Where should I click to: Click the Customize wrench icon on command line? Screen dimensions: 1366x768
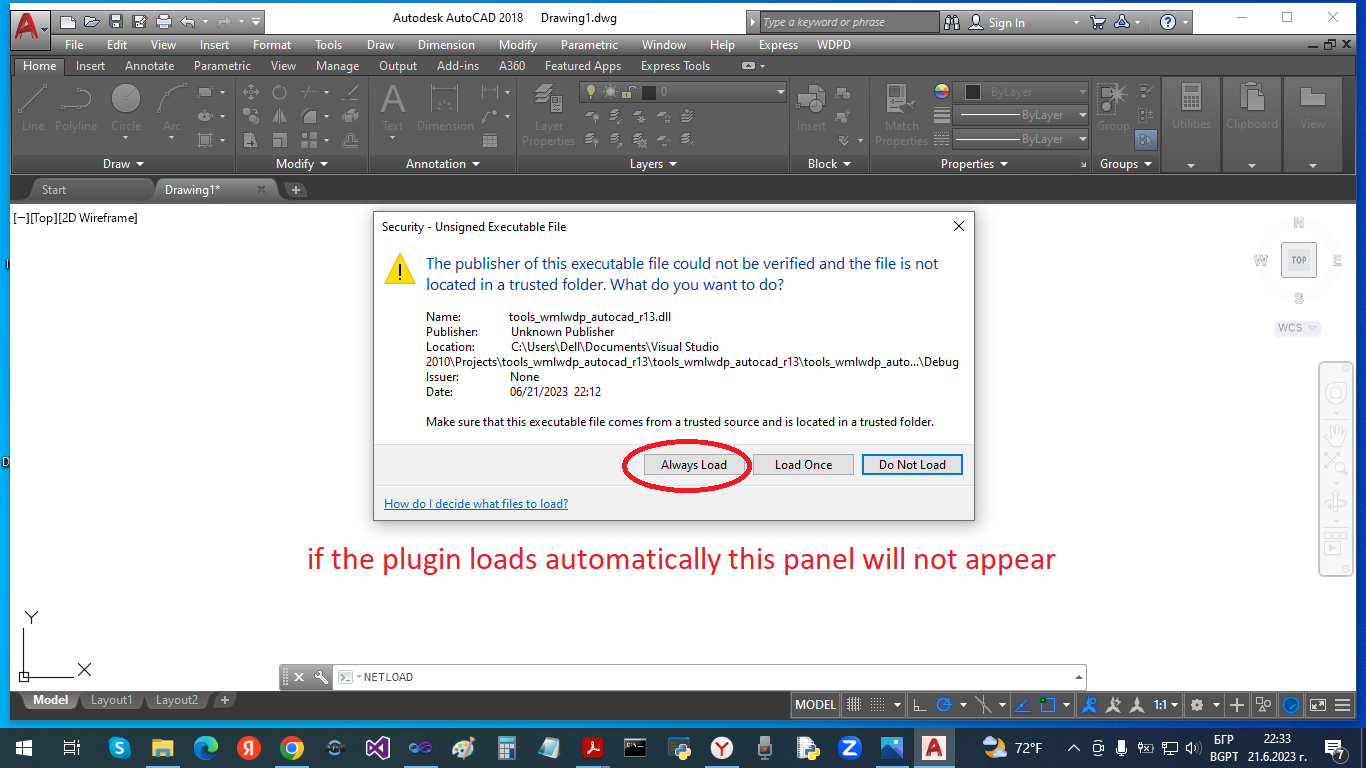coord(321,677)
